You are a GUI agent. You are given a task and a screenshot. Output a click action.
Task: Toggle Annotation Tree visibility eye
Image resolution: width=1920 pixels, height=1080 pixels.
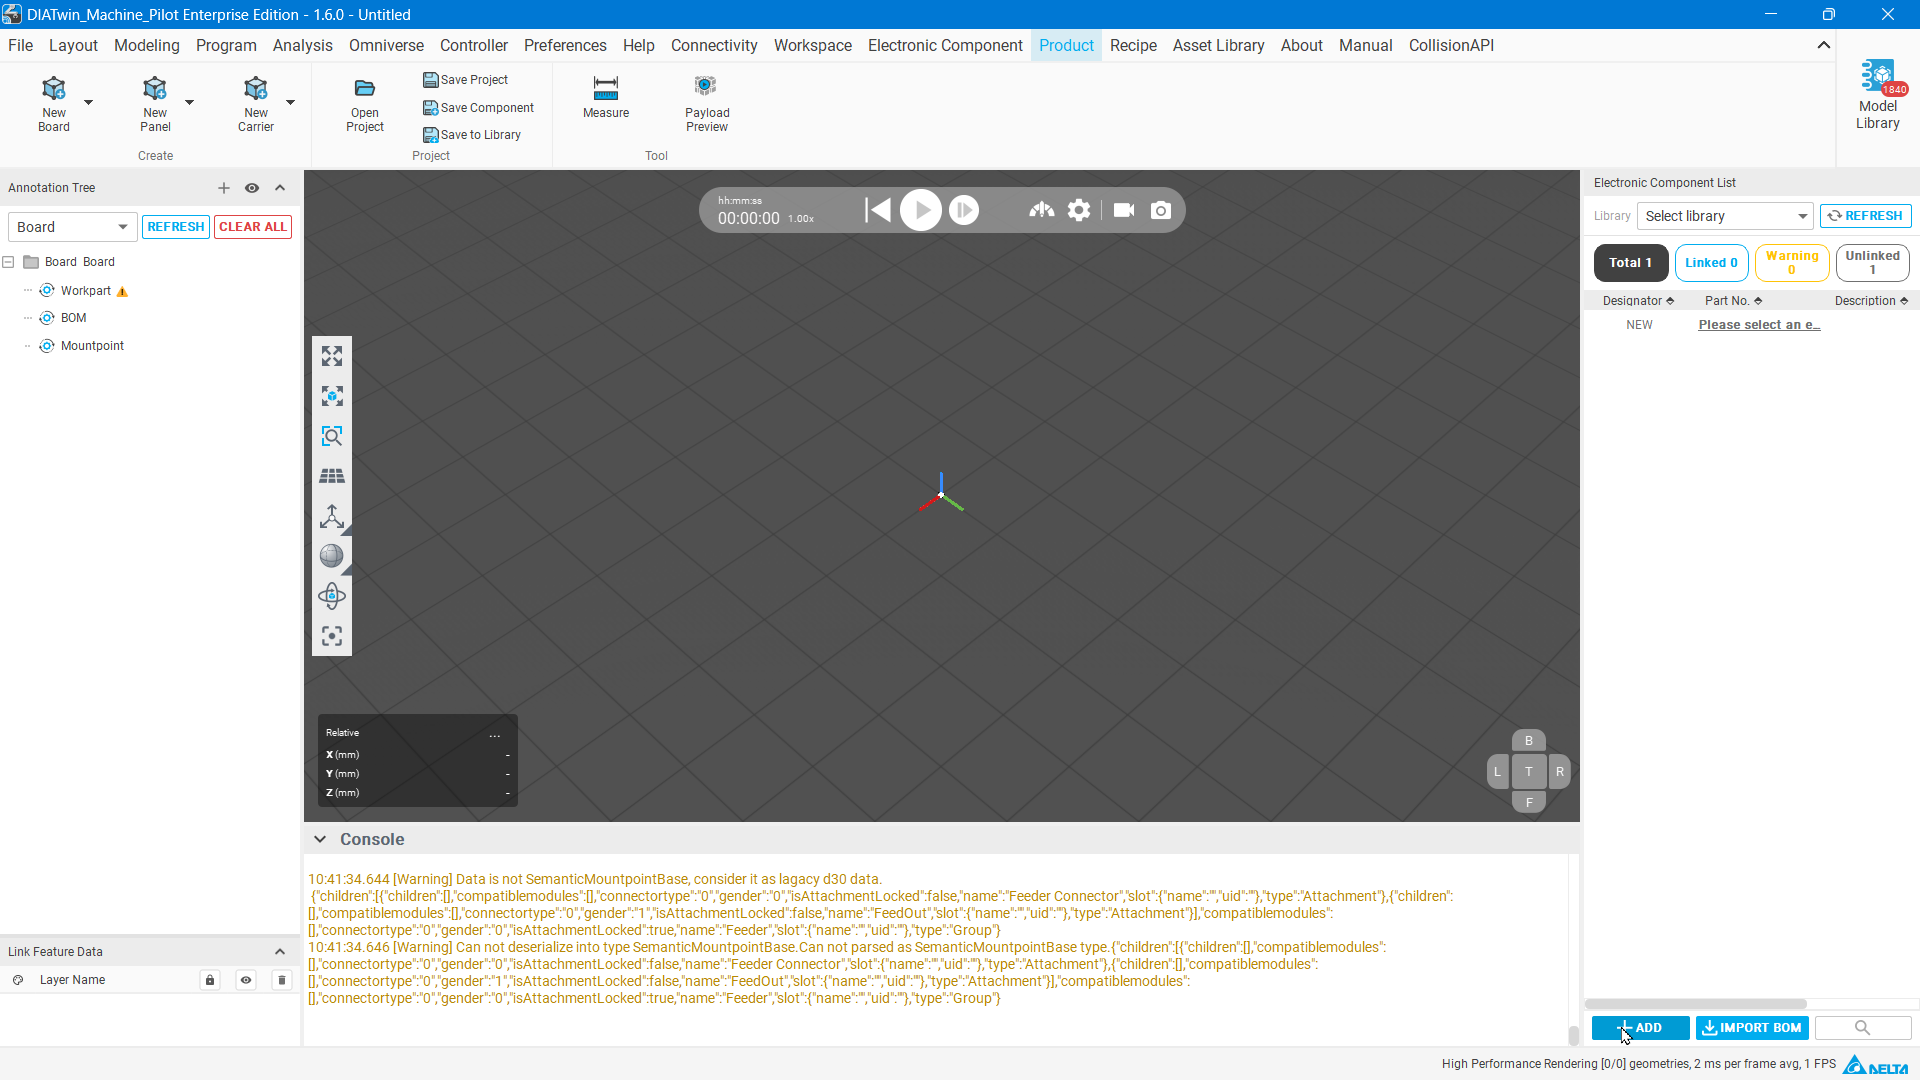pos(252,188)
